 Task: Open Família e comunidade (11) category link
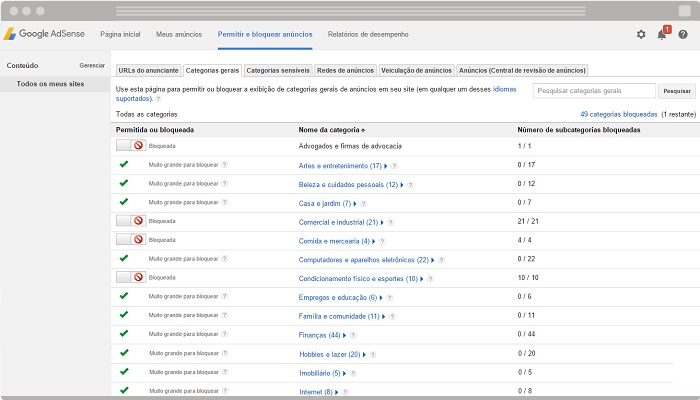(339, 317)
